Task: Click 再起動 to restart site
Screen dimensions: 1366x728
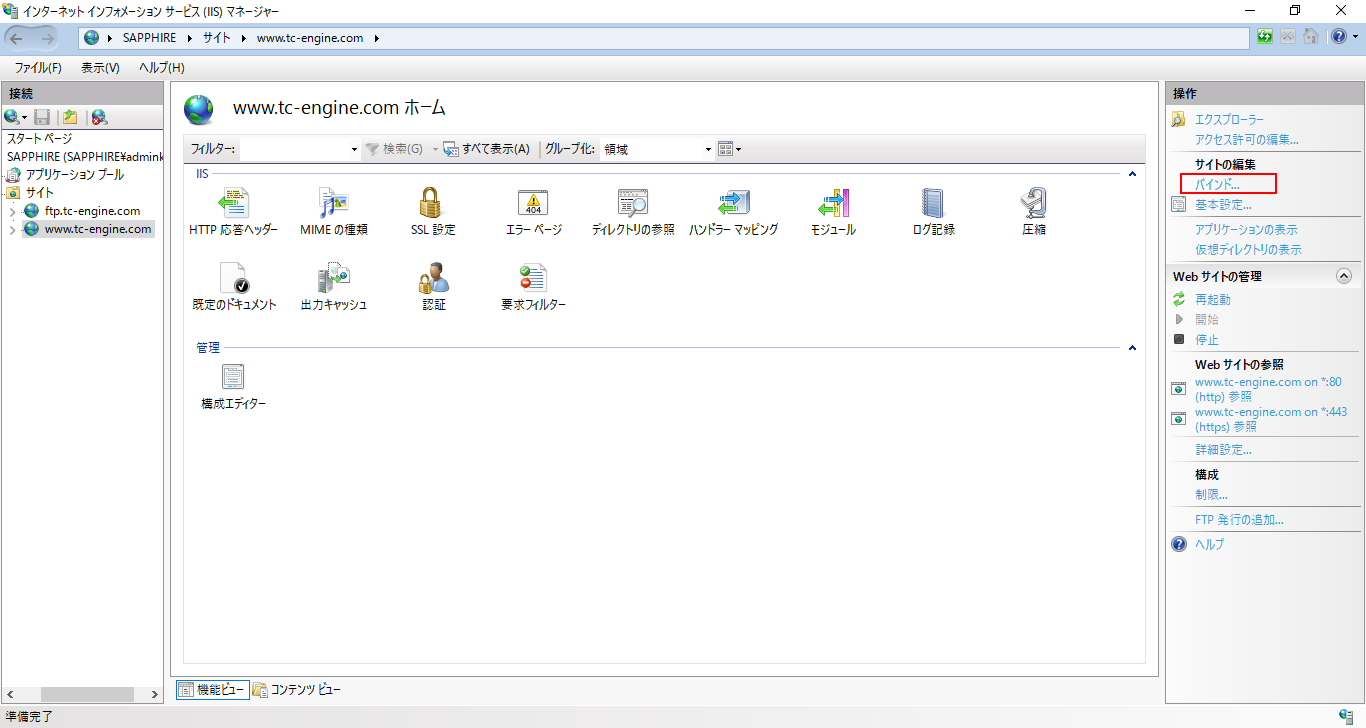Action: point(1212,299)
